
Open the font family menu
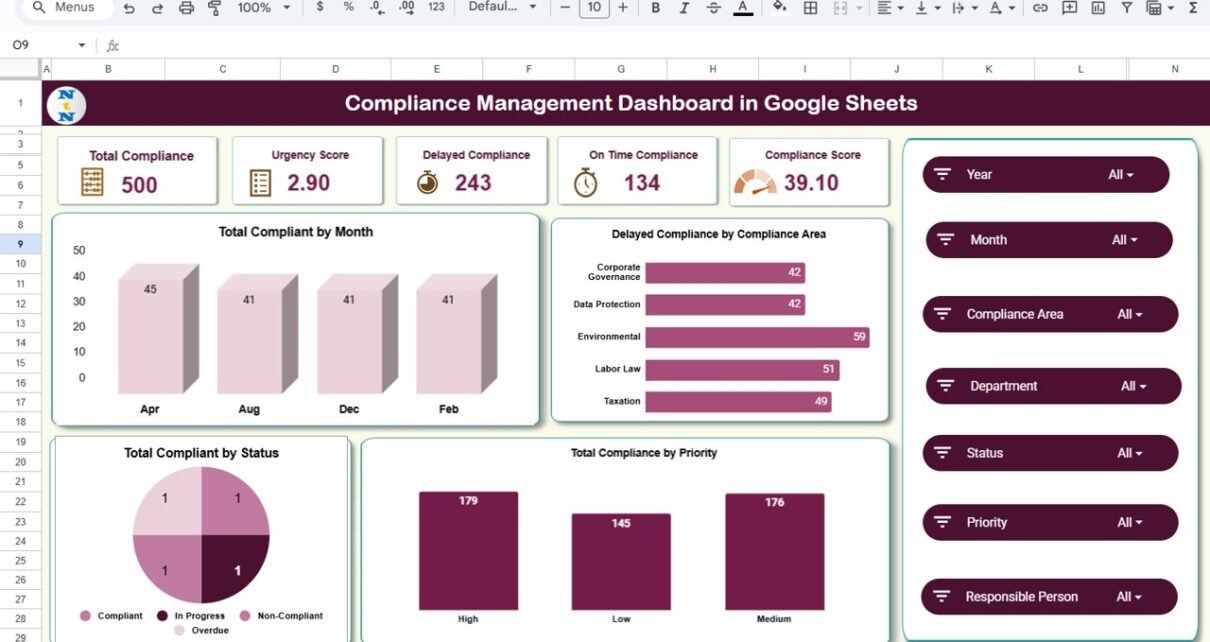click(x=503, y=8)
